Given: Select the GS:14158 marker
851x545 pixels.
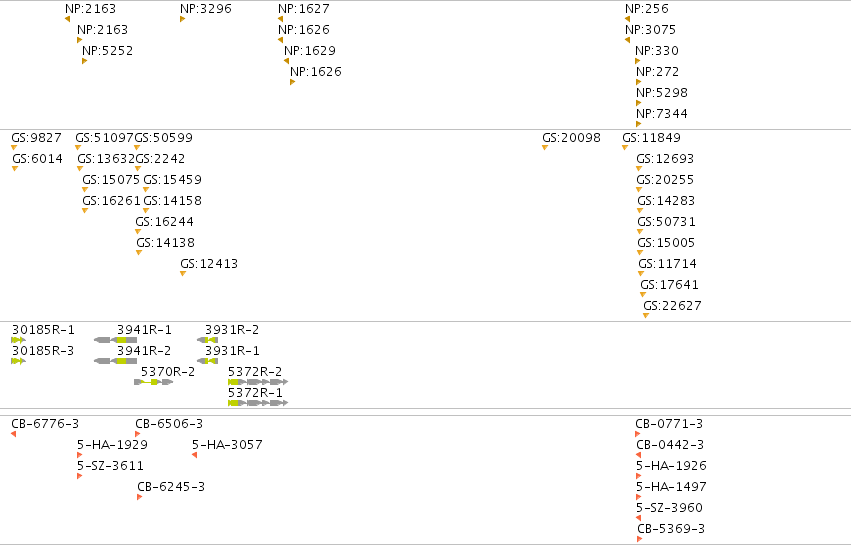Looking at the screenshot, I should (x=146, y=211).
